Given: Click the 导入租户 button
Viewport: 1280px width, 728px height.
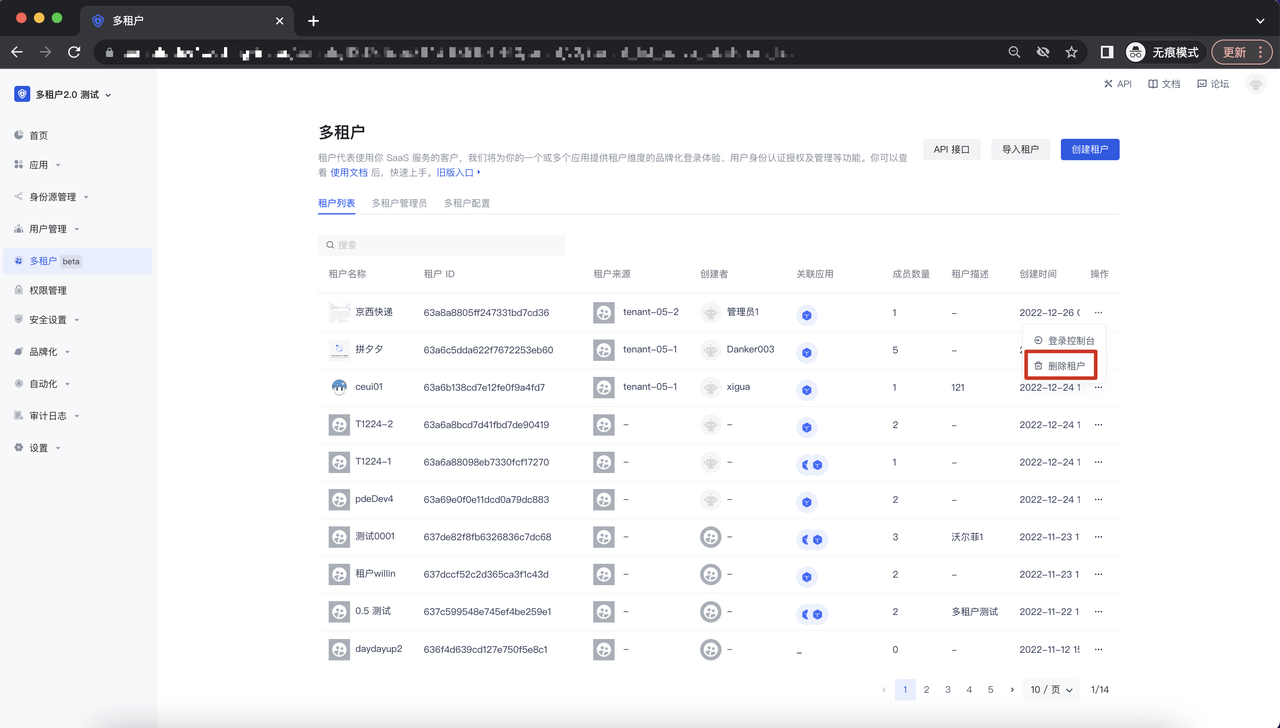Looking at the screenshot, I should [1020, 149].
